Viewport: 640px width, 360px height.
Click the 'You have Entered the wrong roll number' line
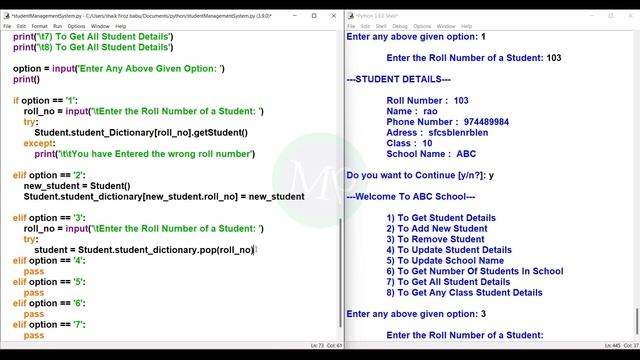click(x=144, y=154)
